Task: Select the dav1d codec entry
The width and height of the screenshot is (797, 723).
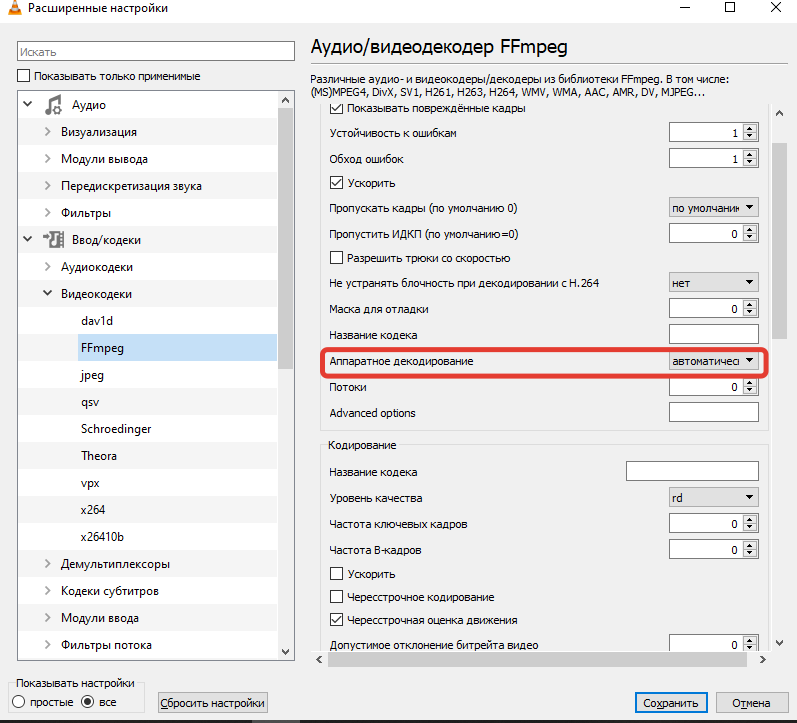Action: (96, 321)
